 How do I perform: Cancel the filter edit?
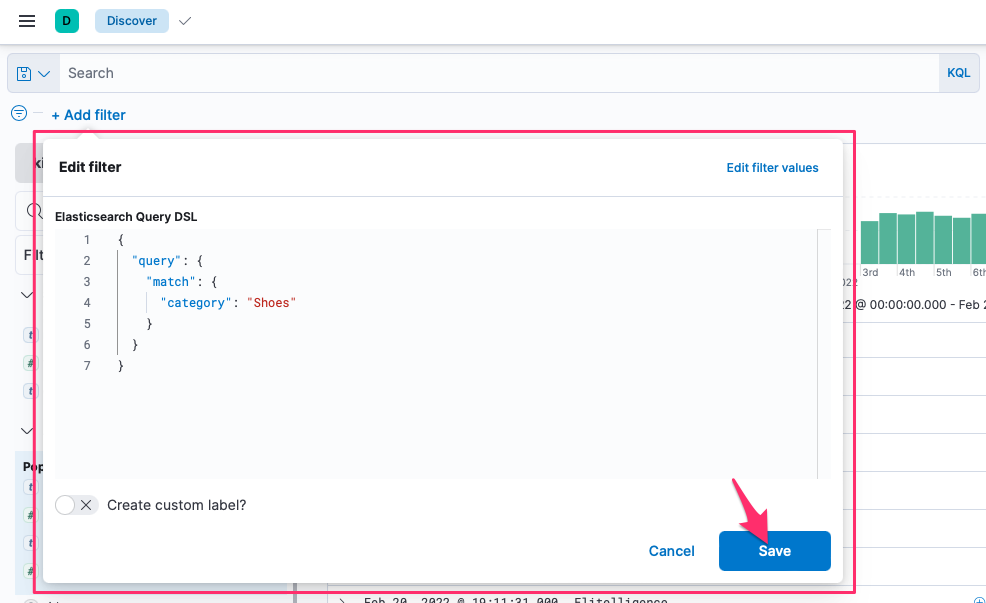(x=671, y=551)
